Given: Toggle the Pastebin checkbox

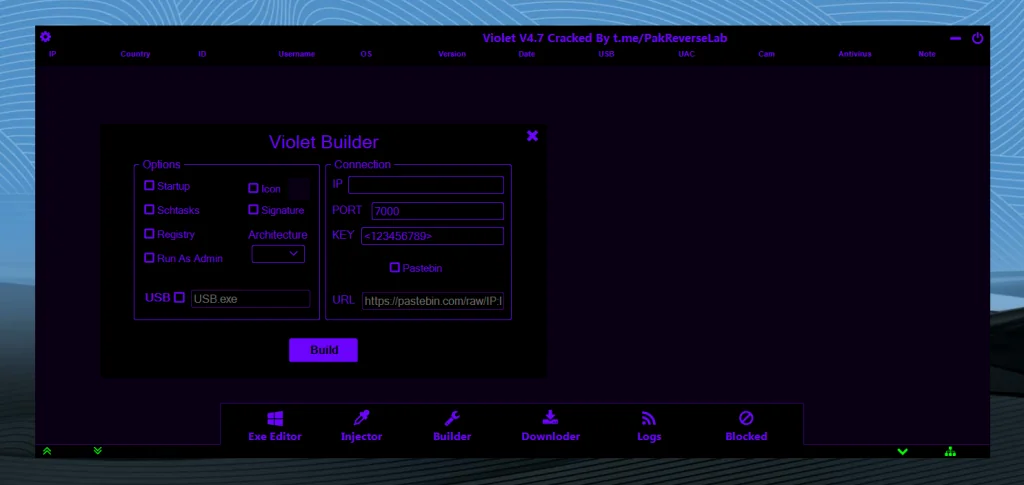Looking at the screenshot, I should click(395, 268).
